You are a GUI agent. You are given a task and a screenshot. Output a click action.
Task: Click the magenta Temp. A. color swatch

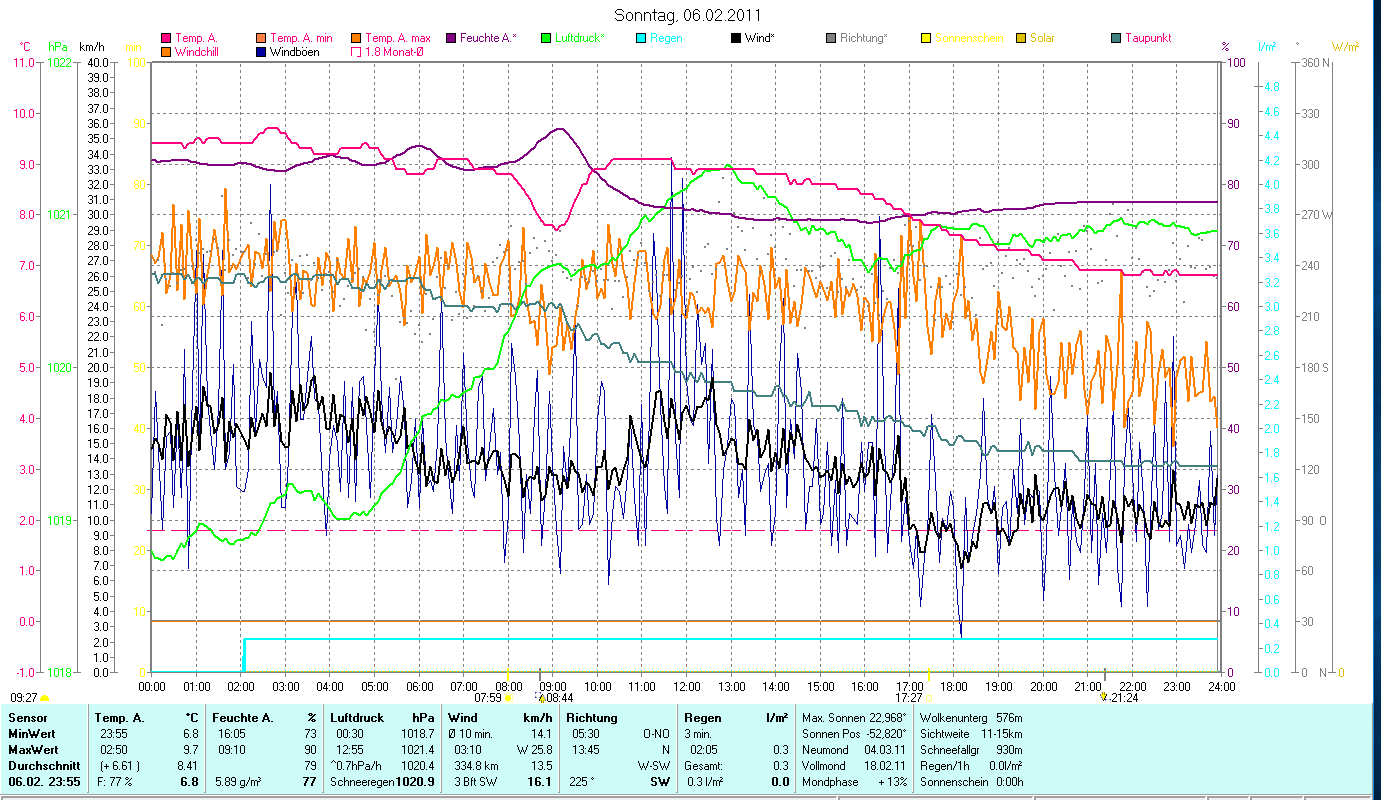point(166,38)
